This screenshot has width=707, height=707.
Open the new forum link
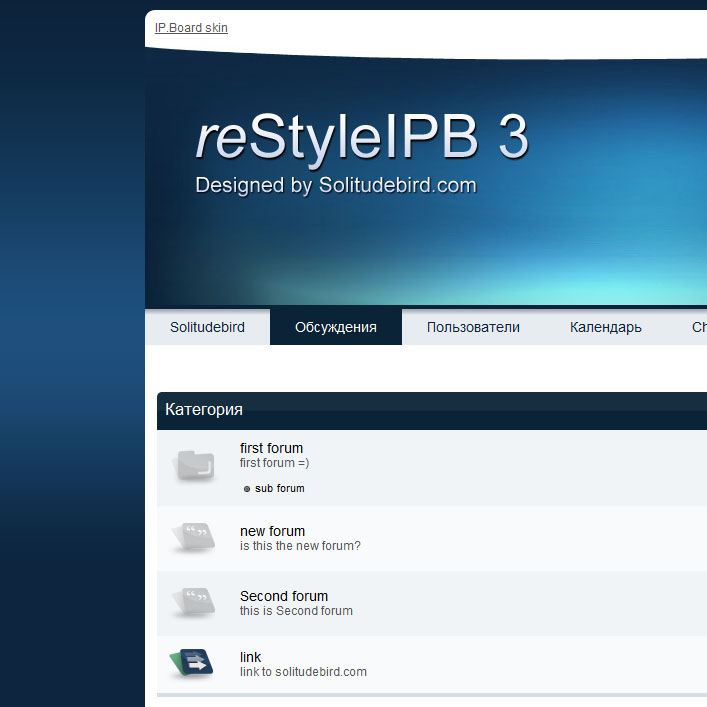point(272,531)
